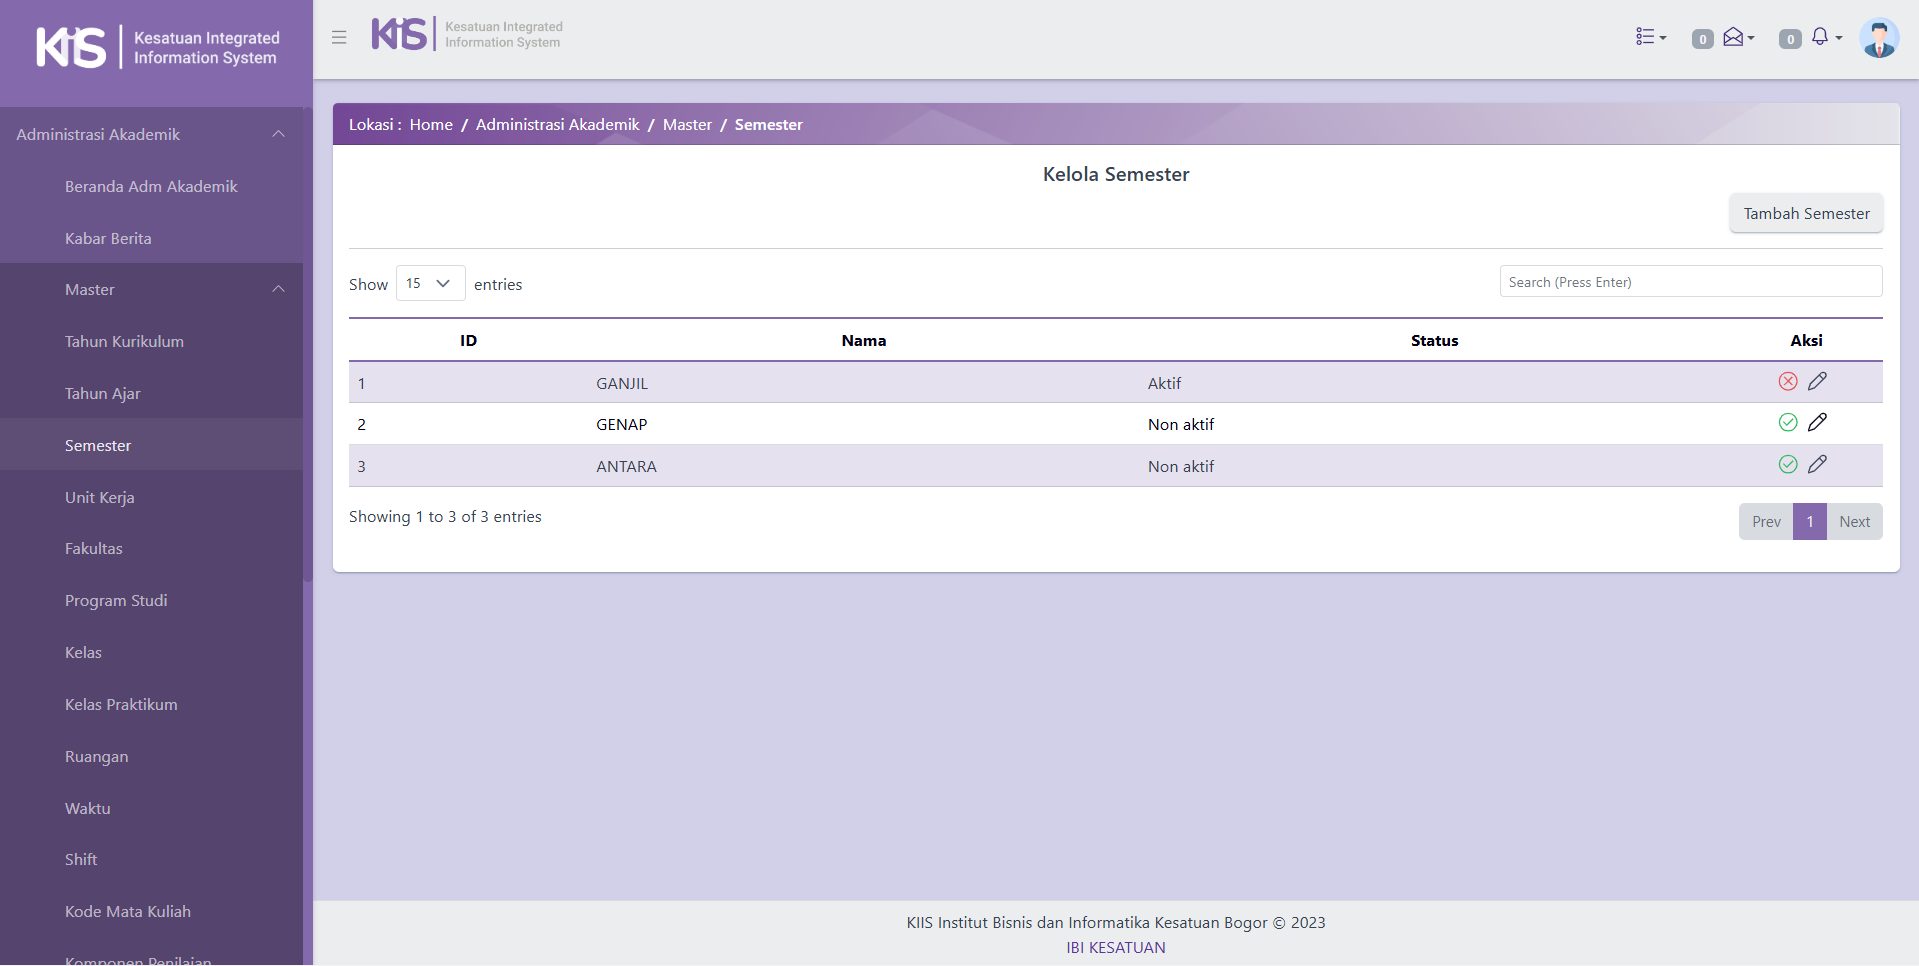
Task: Activate the GENAP semester
Action: [1788, 423]
